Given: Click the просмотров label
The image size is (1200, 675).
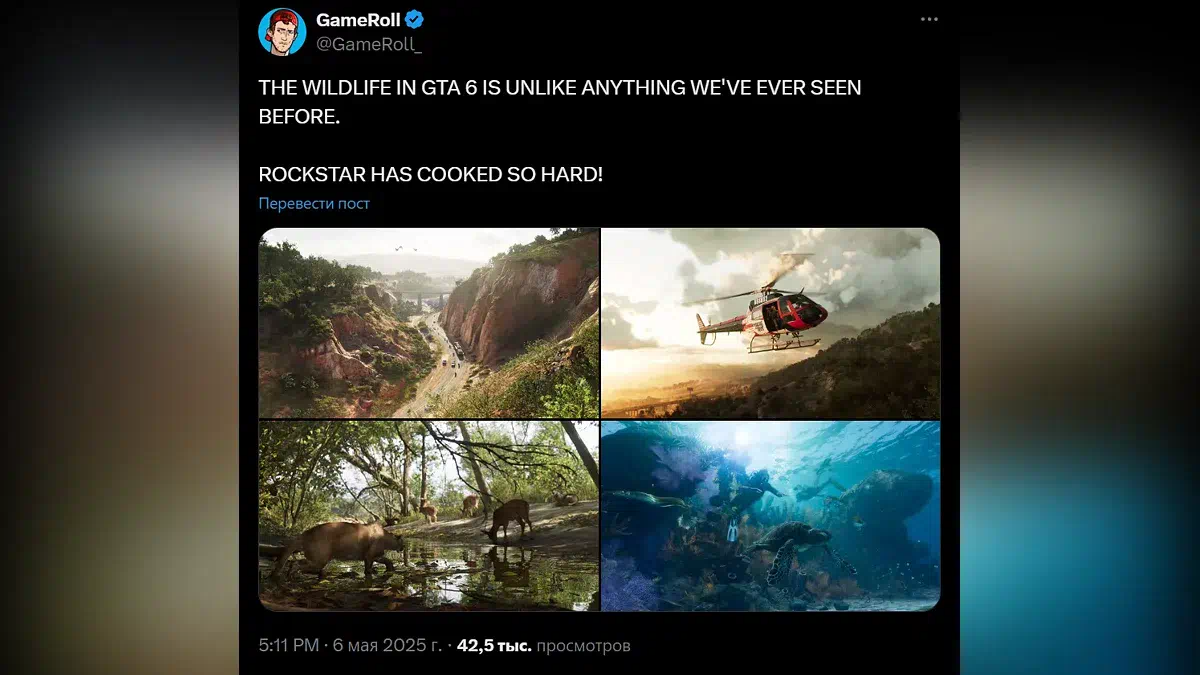Looking at the screenshot, I should (584, 646).
